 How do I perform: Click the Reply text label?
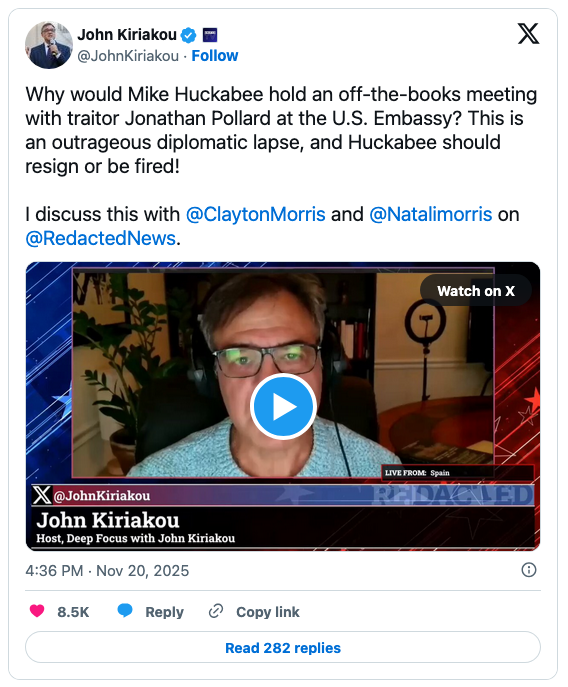[164, 612]
